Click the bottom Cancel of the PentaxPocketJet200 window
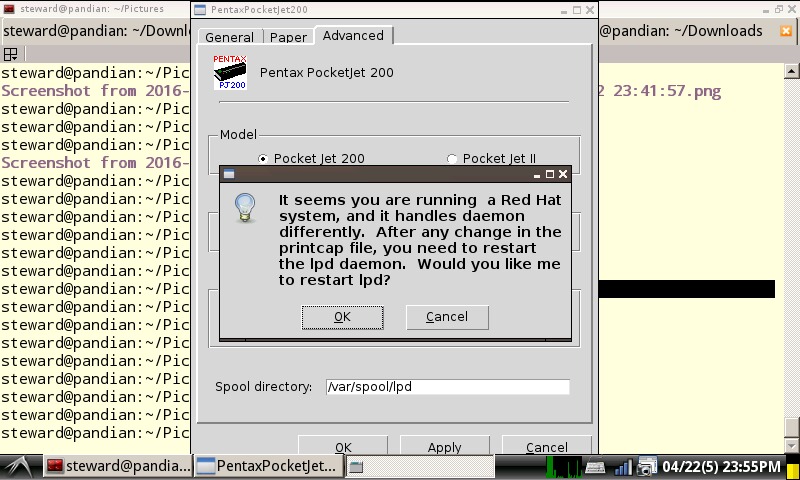 [546, 447]
